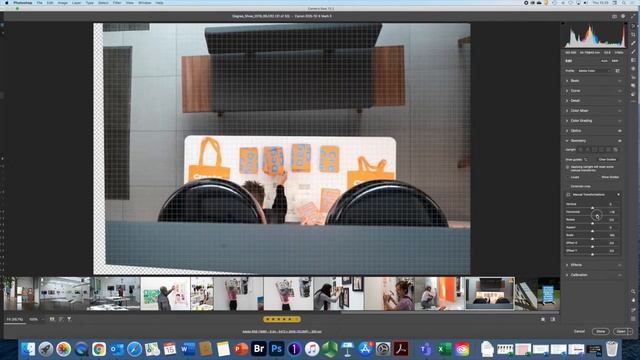Viewport: 640px width, 360px height.
Task: Click the Clear Guides button
Action: [x=607, y=160]
